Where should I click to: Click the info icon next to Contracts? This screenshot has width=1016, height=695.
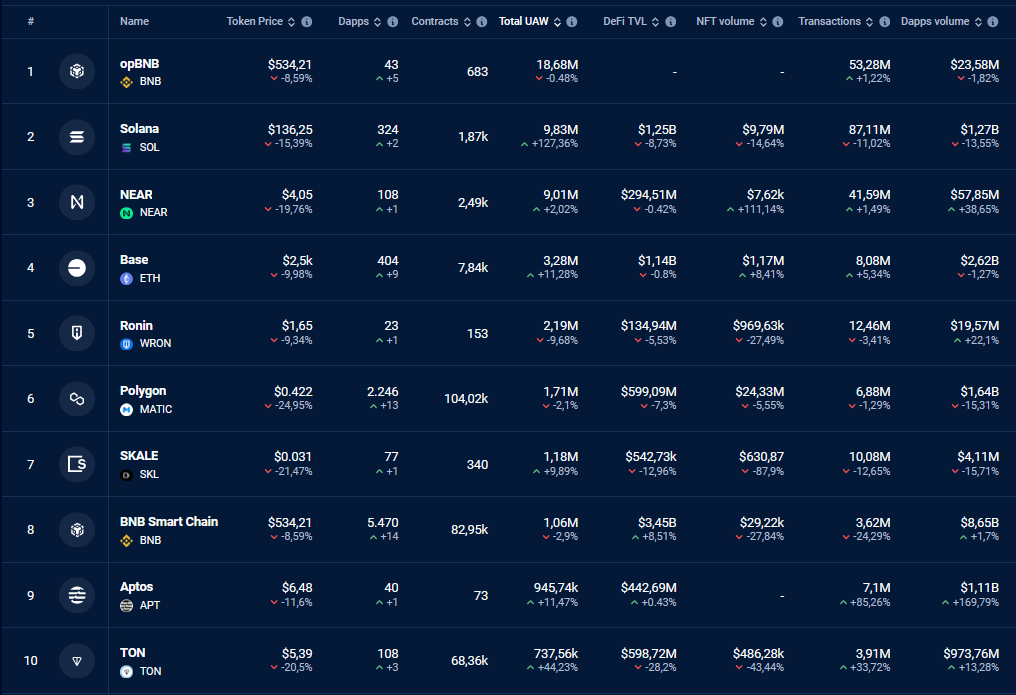(x=481, y=21)
